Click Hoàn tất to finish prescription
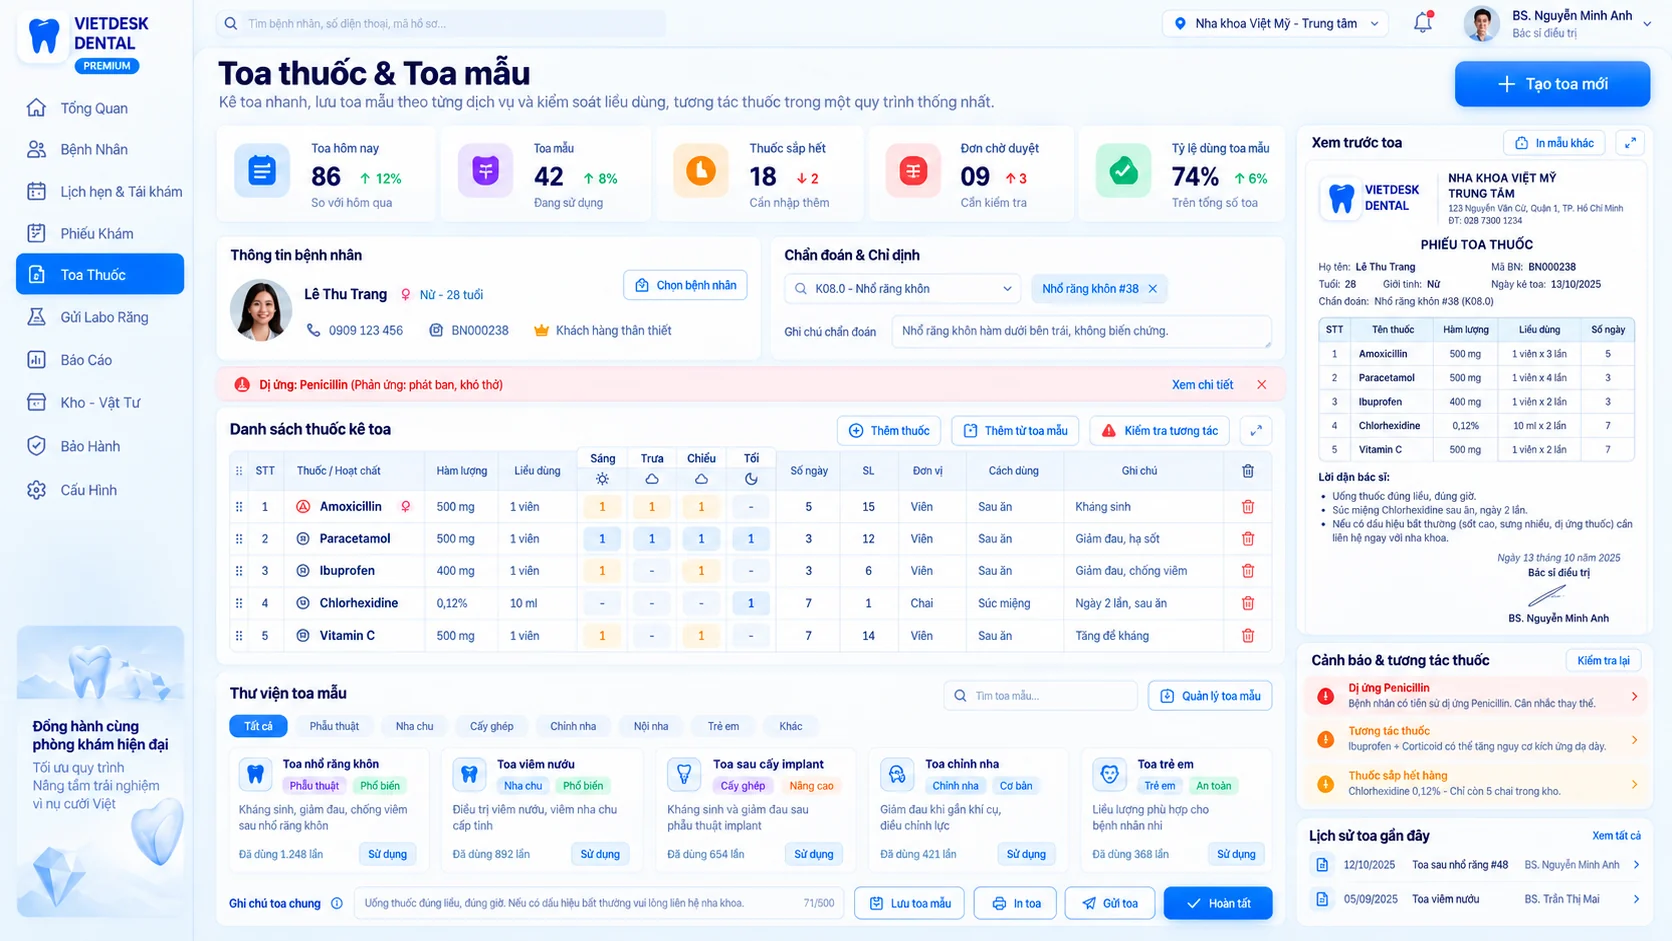 pyautogui.click(x=1218, y=903)
